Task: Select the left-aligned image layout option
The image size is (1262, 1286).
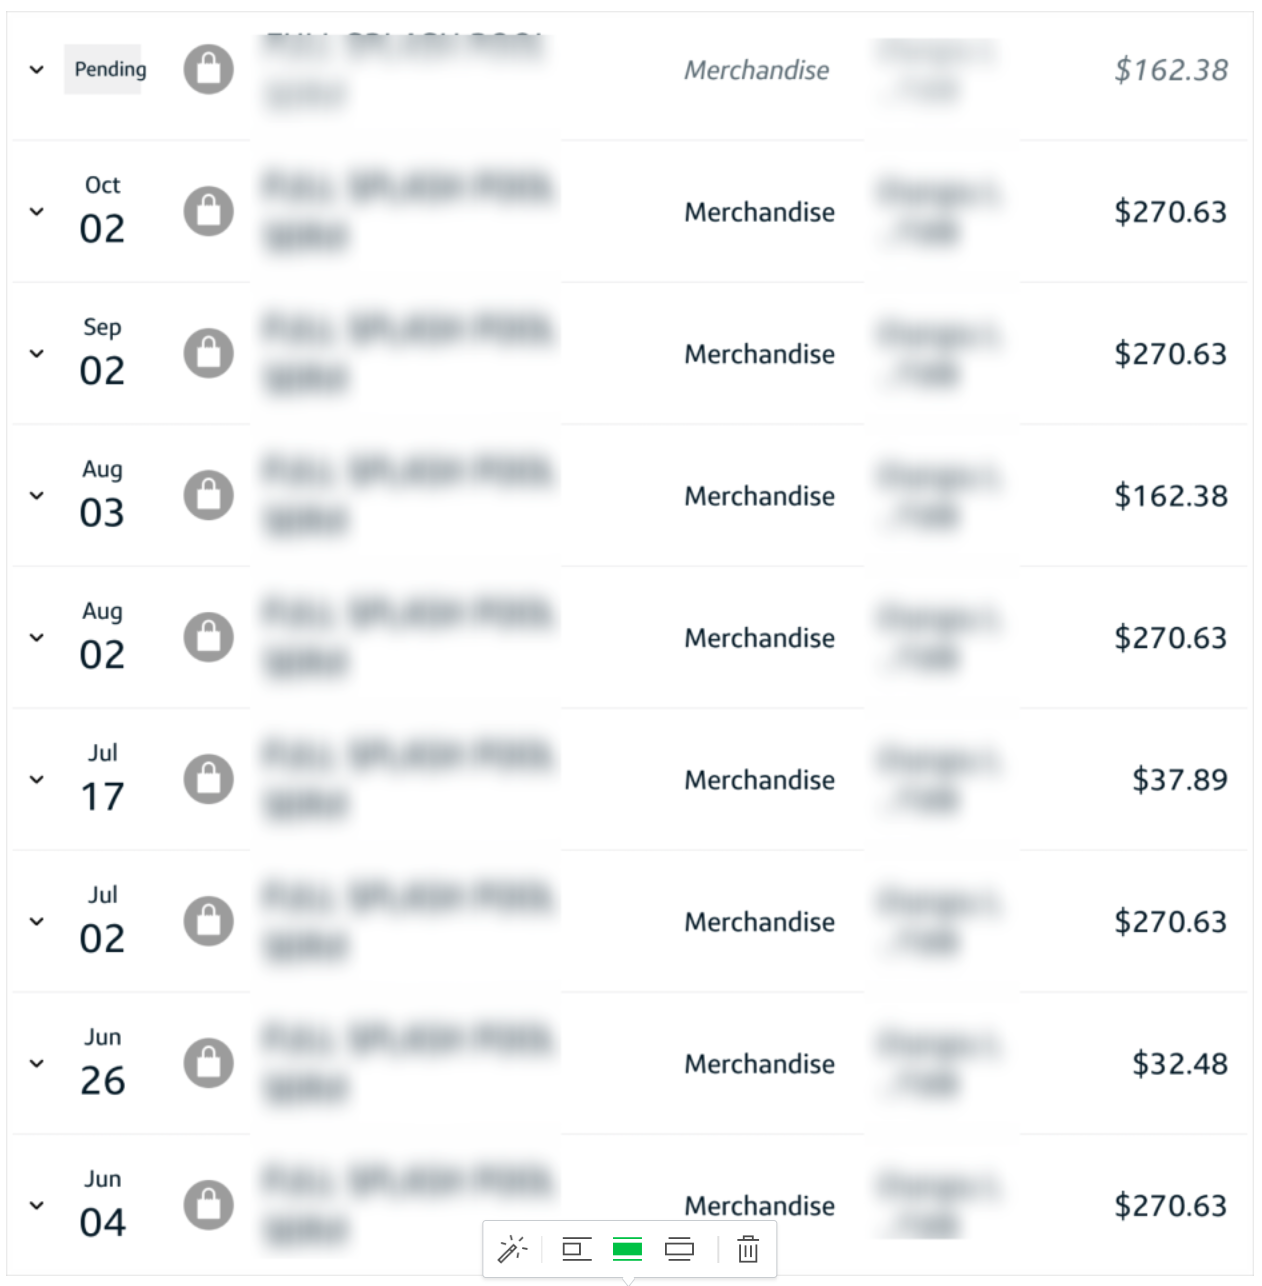Action: (x=576, y=1249)
